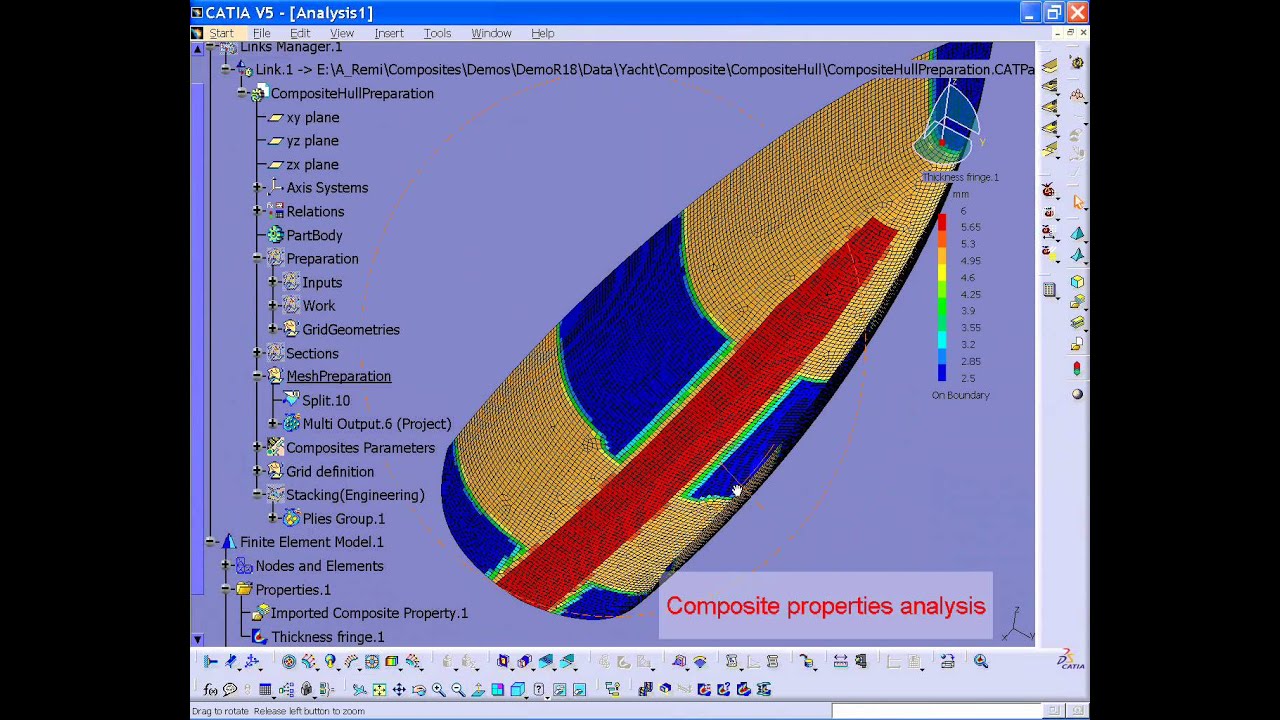Screen dimensions: 1280x720
Task: Open the Insert menu
Action: (389, 33)
